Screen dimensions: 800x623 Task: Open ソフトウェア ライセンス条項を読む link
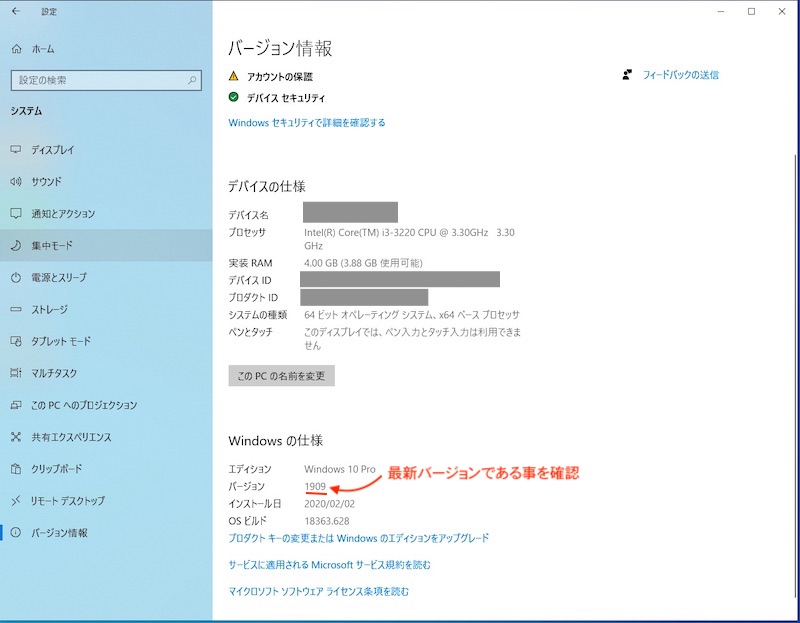point(318,591)
